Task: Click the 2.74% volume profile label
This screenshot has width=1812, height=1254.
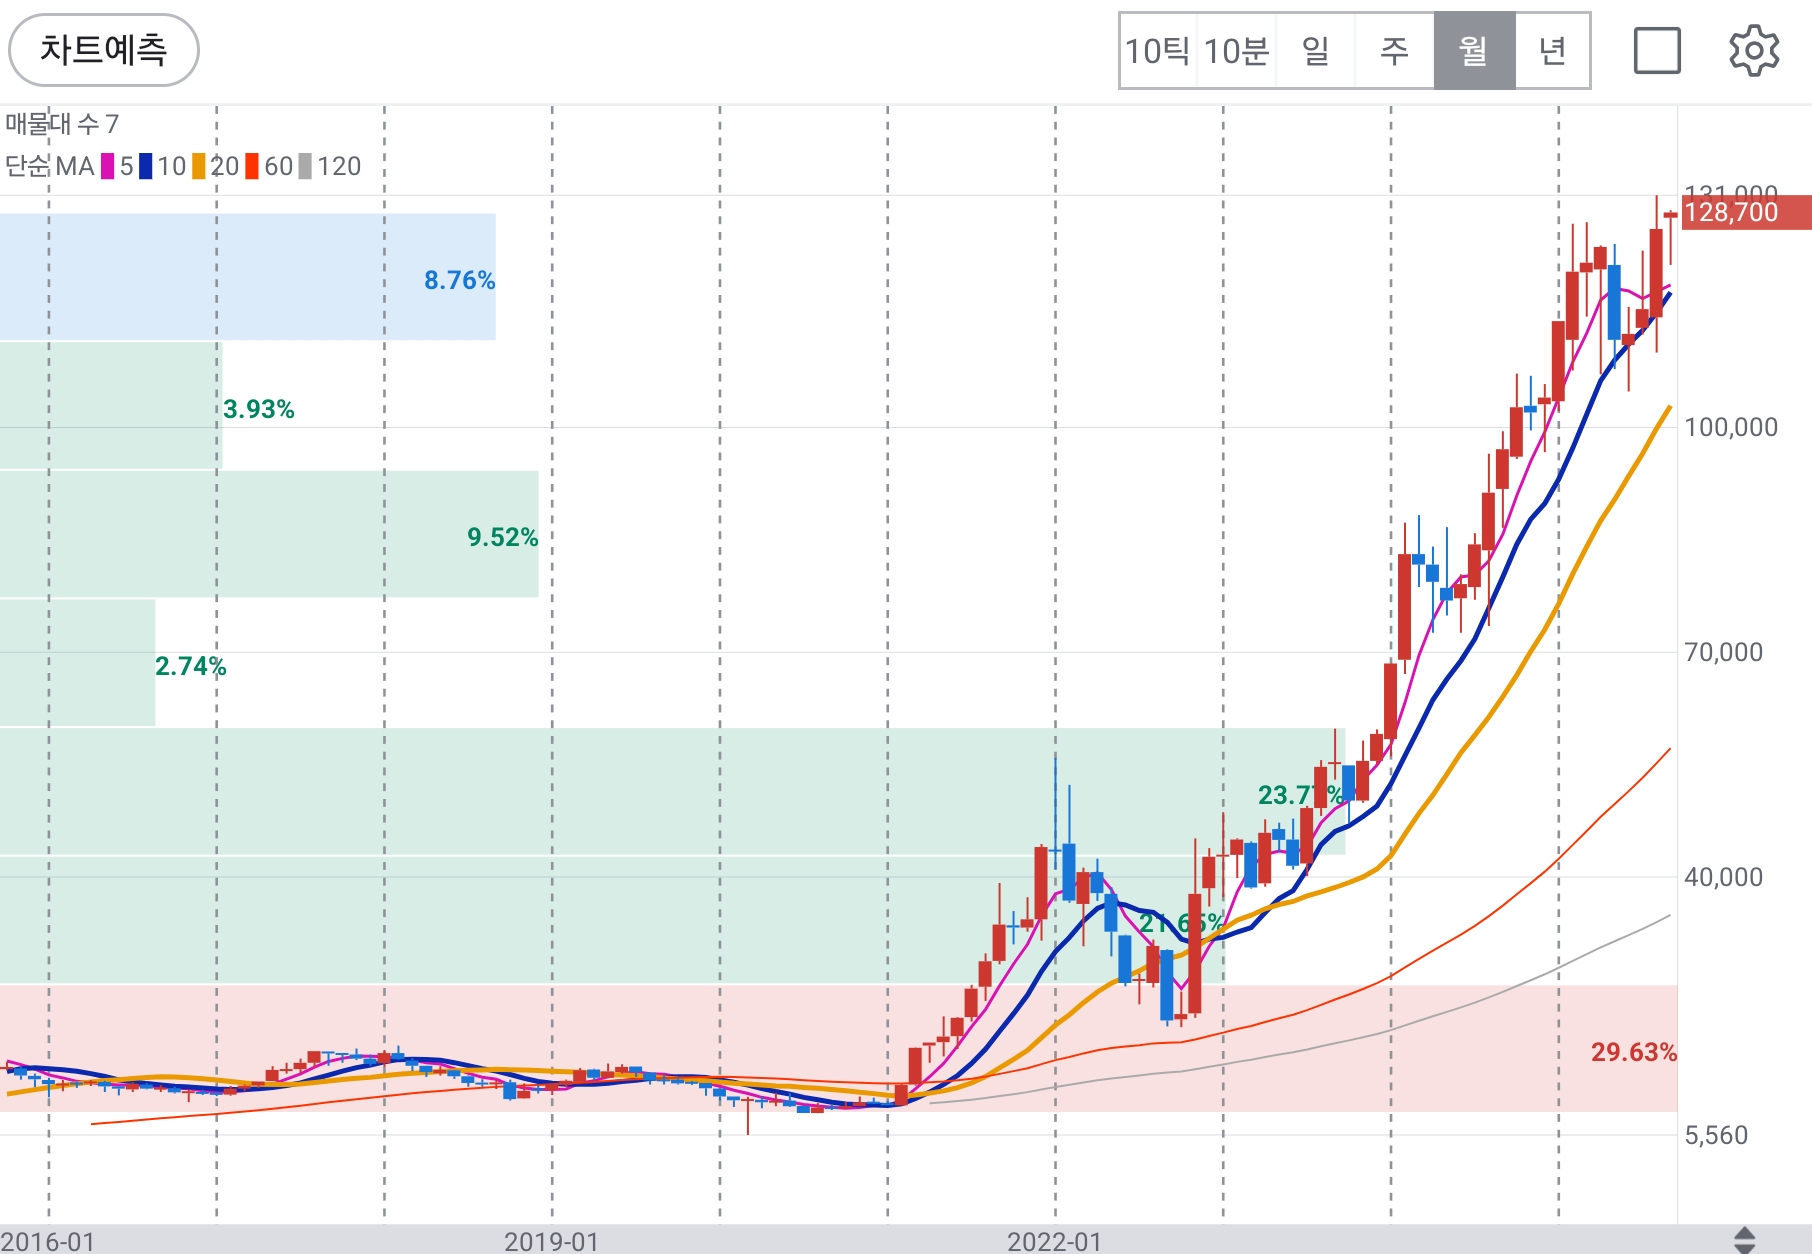Action: [190, 666]
